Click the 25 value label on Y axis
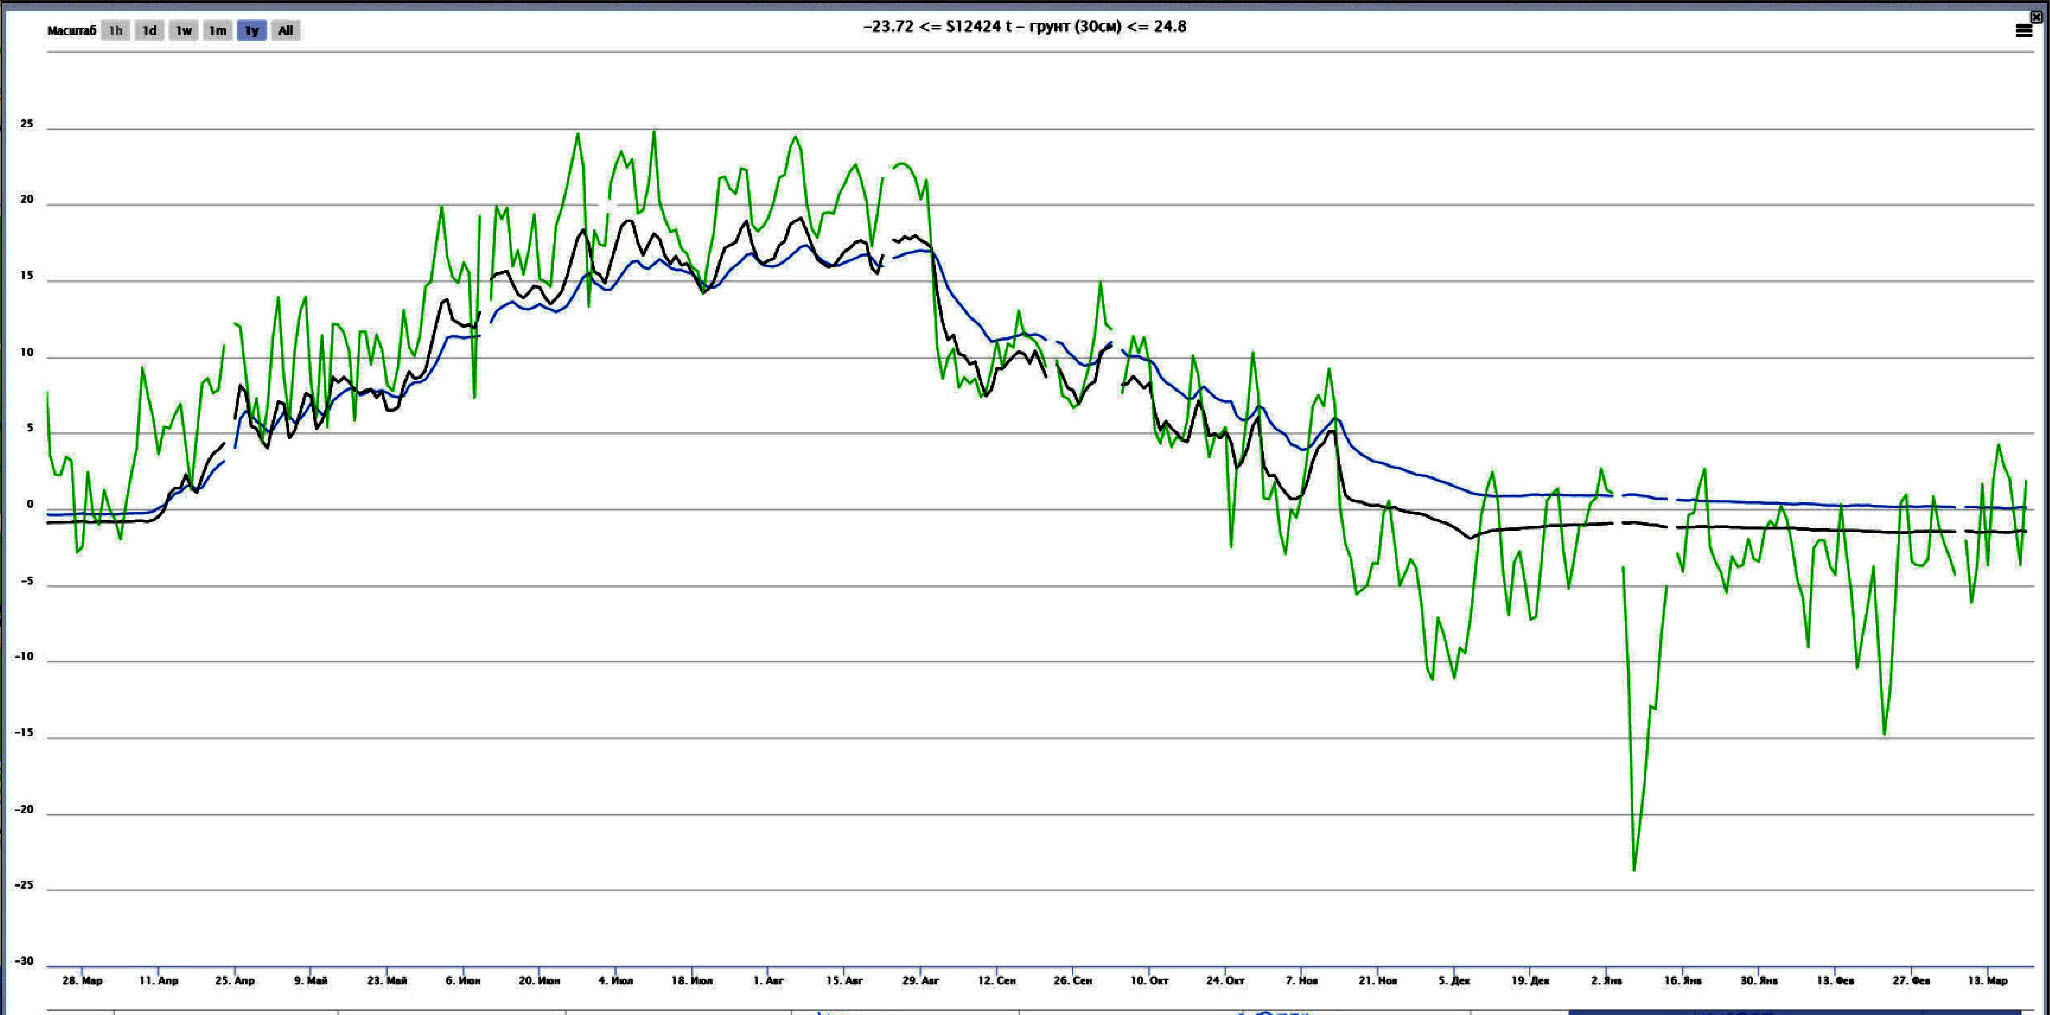2050x1015 pixels. click(27, 124)
